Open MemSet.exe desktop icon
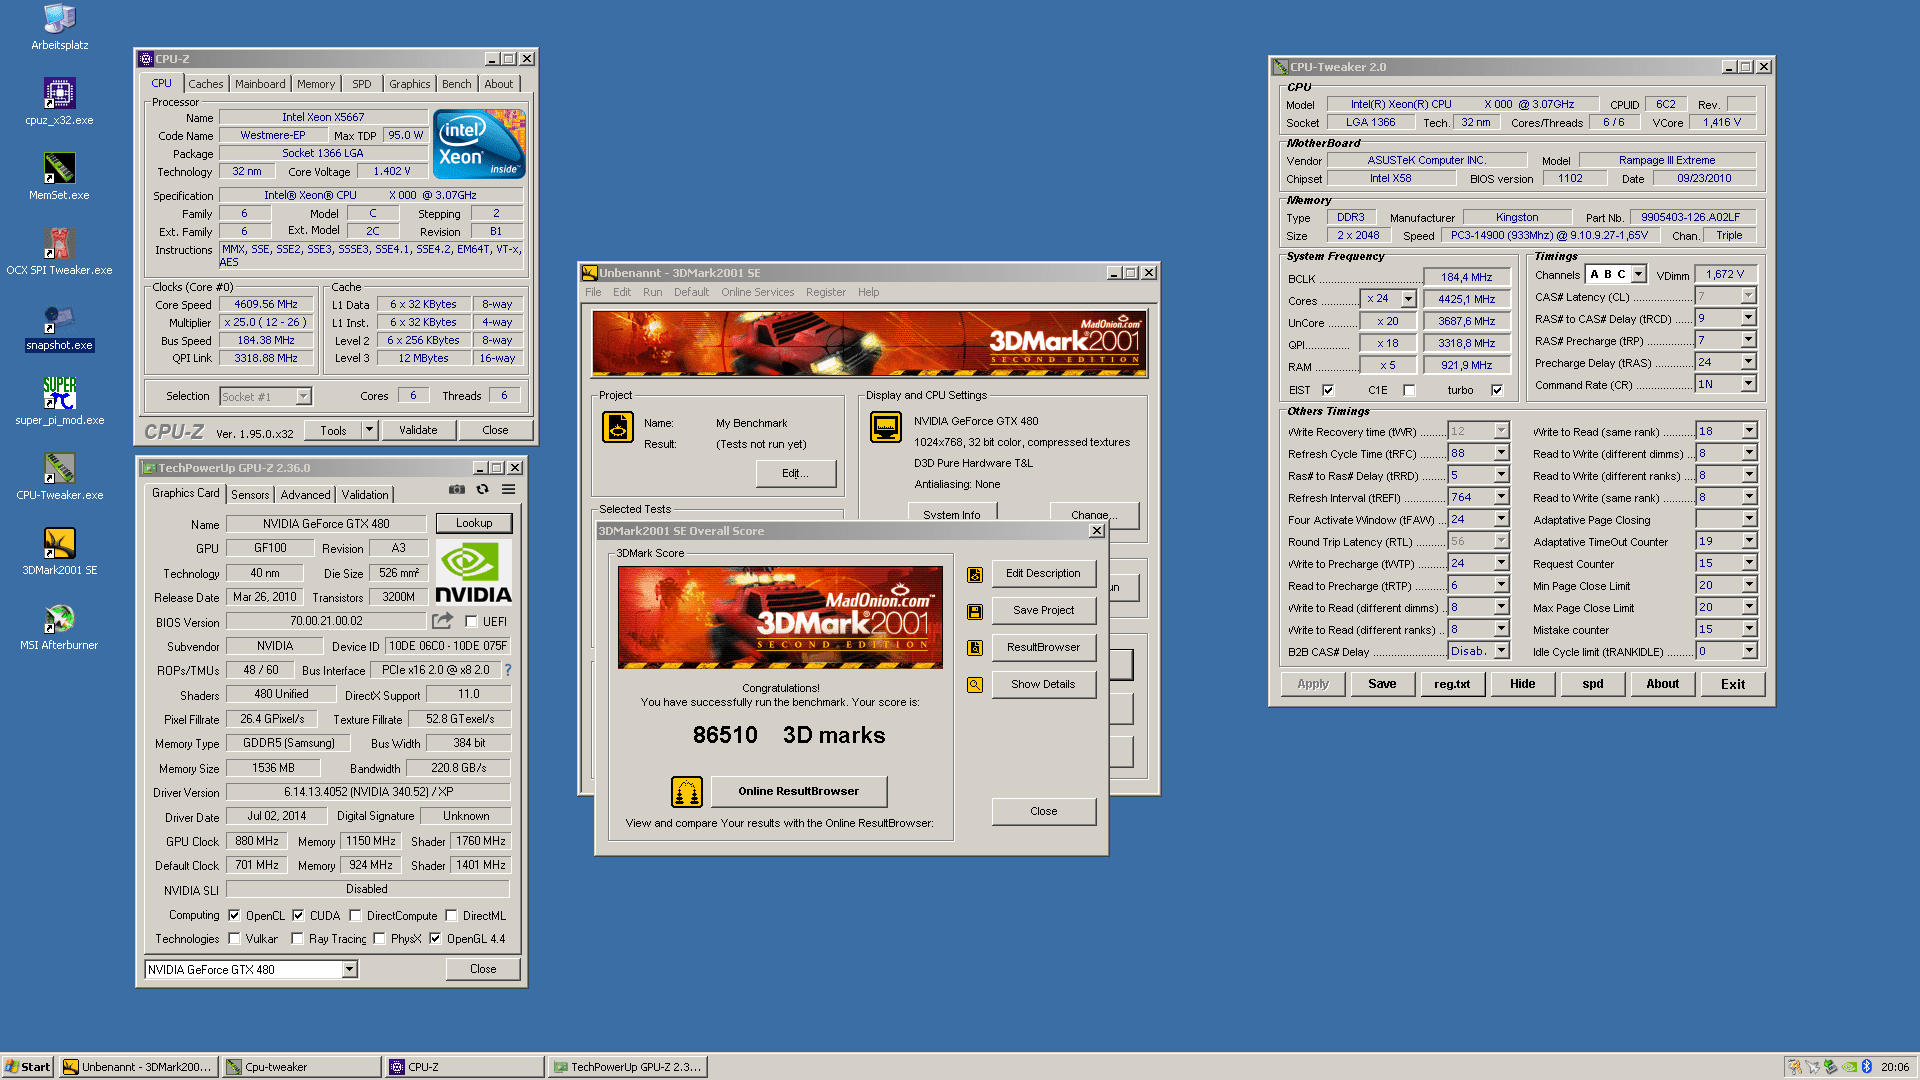 pyautogui.click(x=60, y=176)
